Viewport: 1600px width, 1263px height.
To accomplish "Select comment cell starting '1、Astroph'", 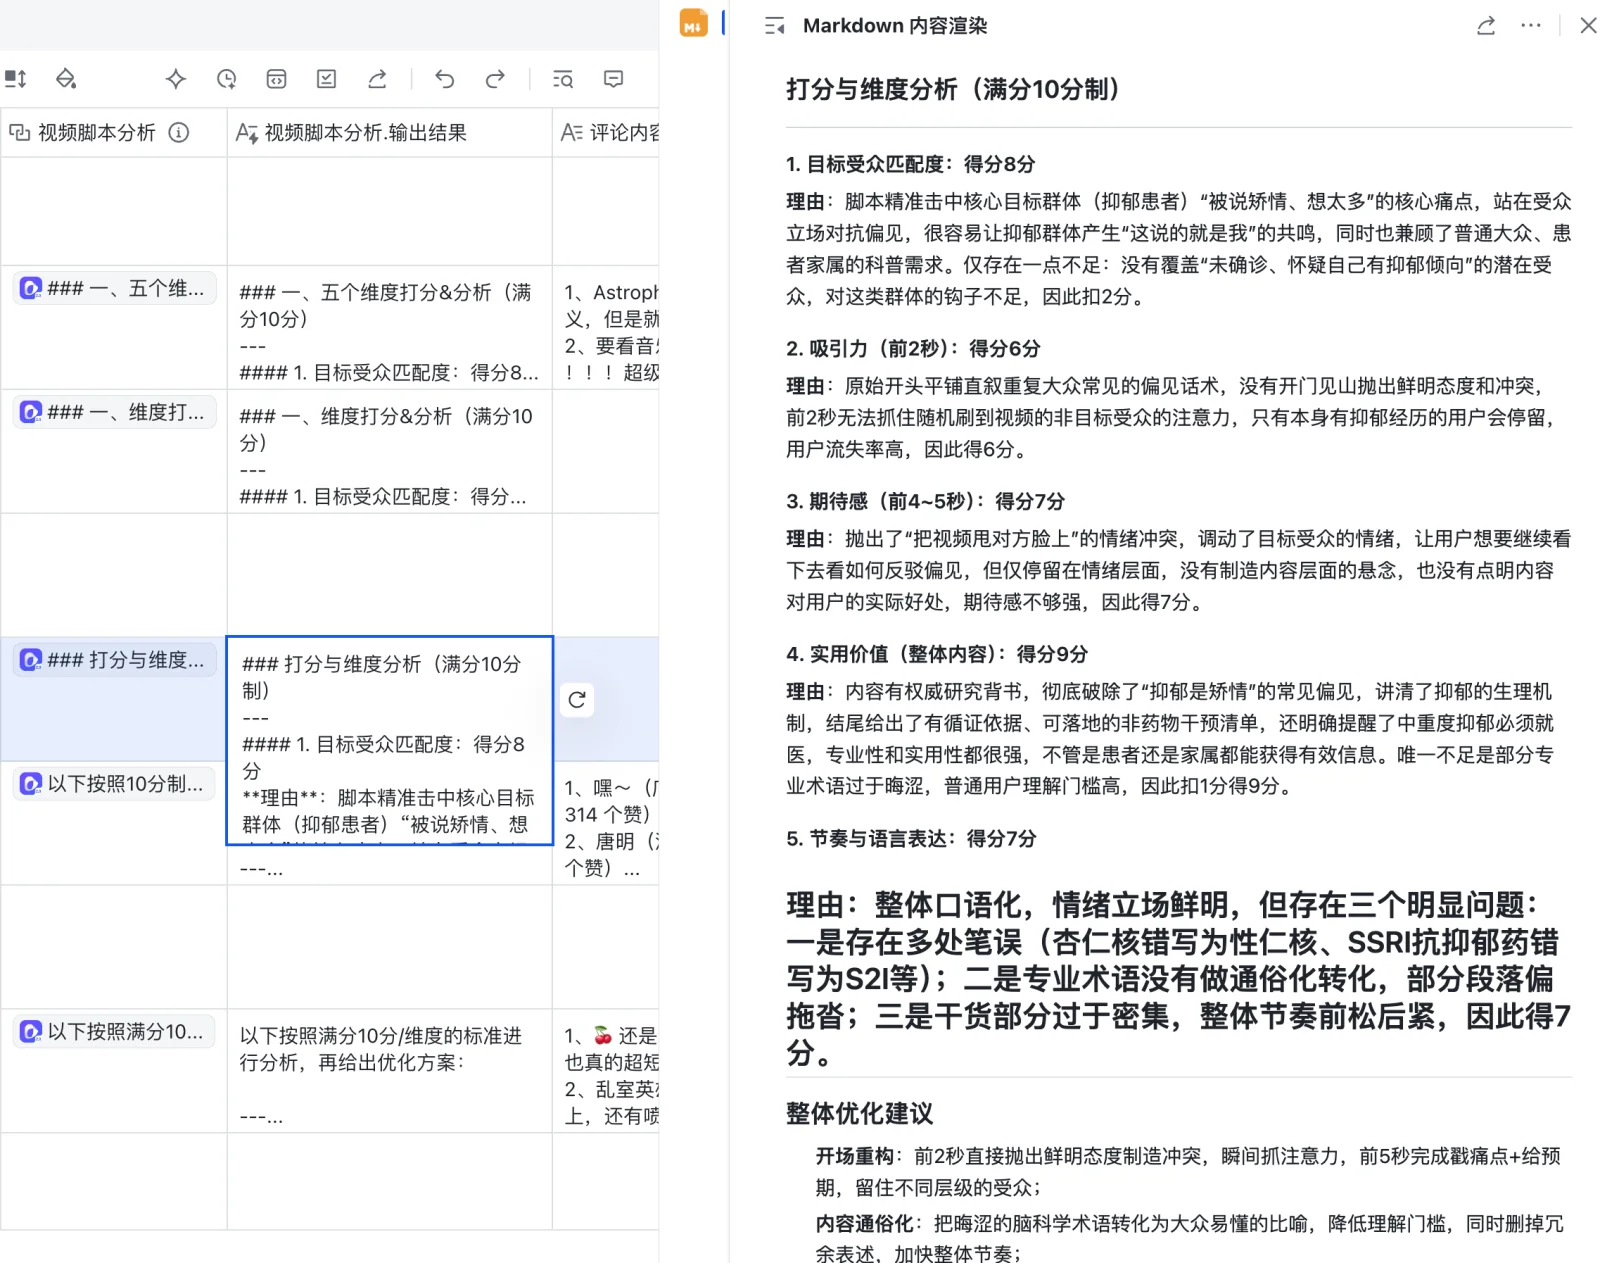I will click(x=606, y=328).
